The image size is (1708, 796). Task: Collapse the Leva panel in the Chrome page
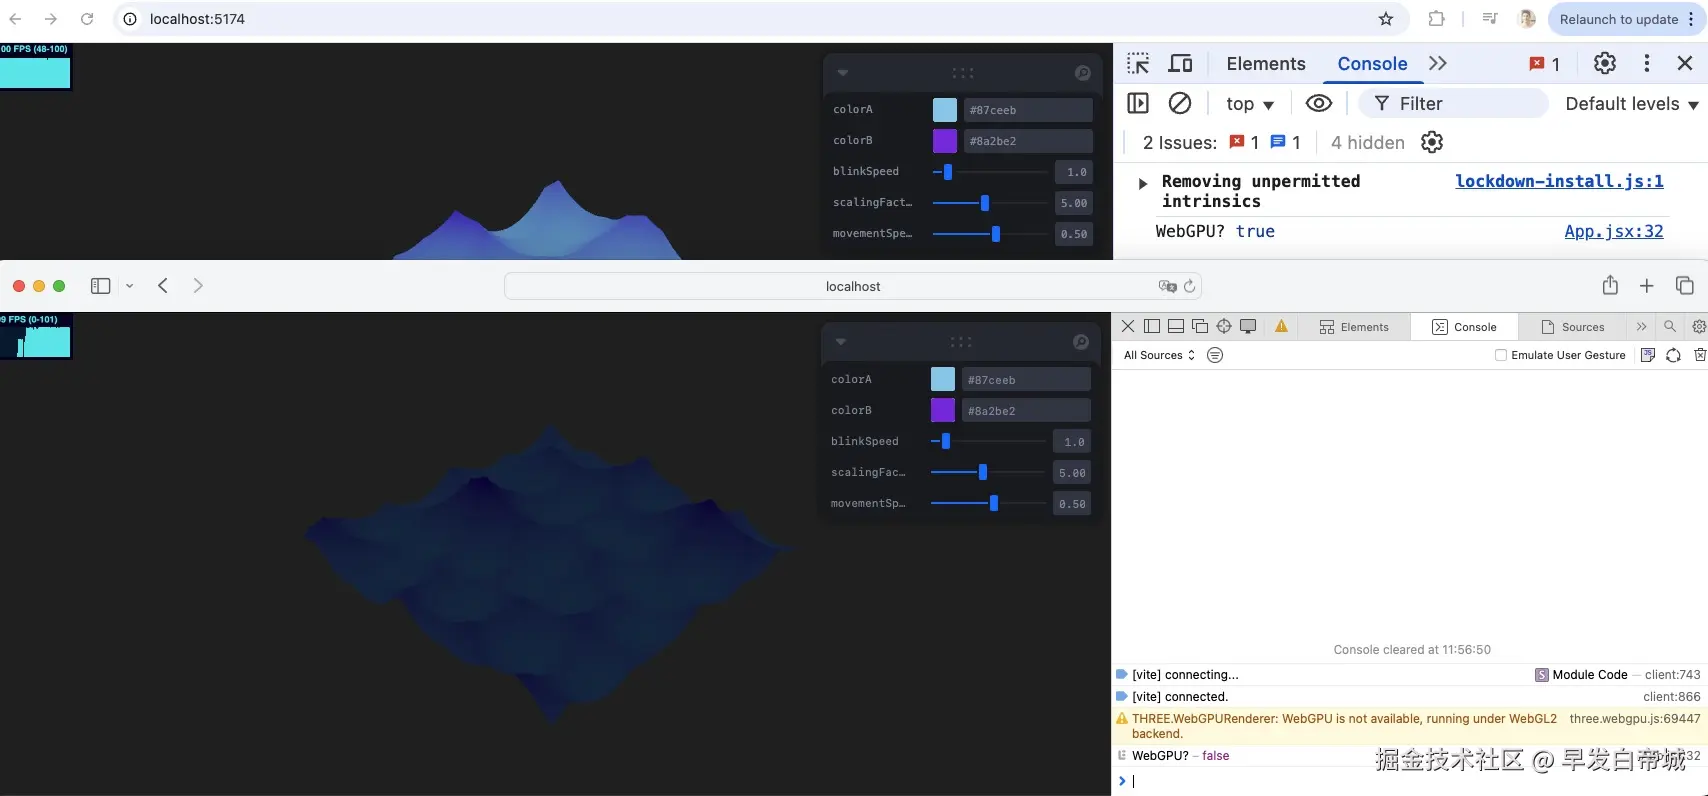(x=843, y=73)
